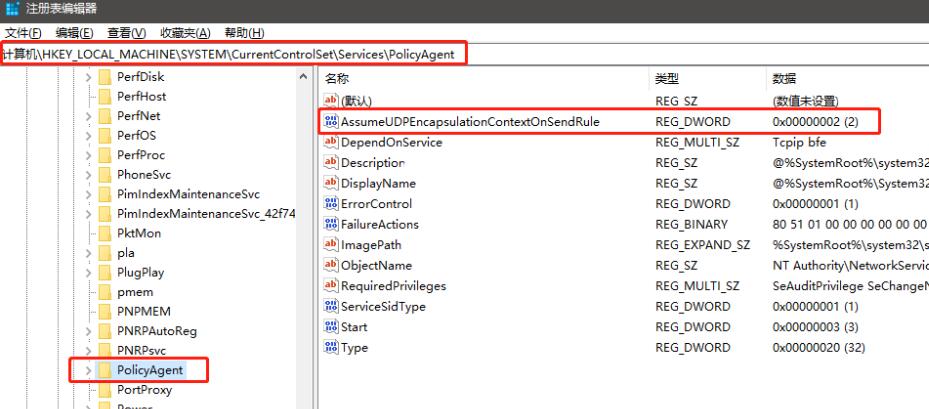Click the AssumeUDPEncapsulationContextOnSendRule DWORD icon
Image resolution: width=929 pixels, height=409 pixels.
point(331,122)
